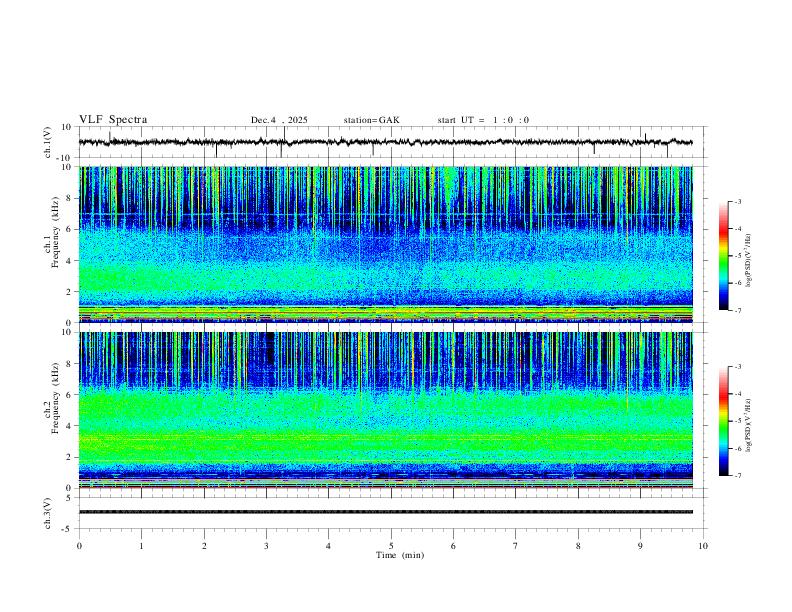Image resolution: width=792 pixels, height=612 pixels.
Task: Click ch.2 frequency axis tick "2"
Action: point(70,457)
